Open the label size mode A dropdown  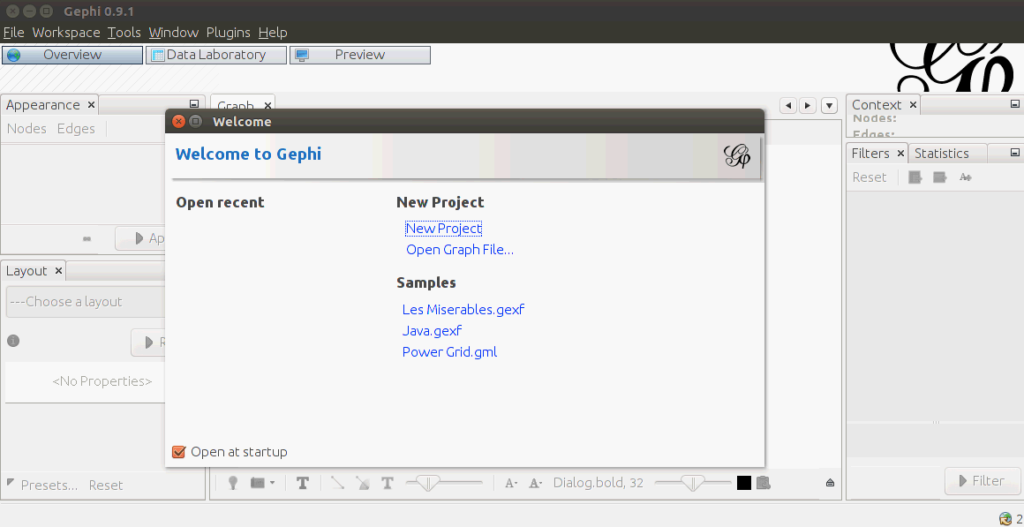(x=511, y=483)
